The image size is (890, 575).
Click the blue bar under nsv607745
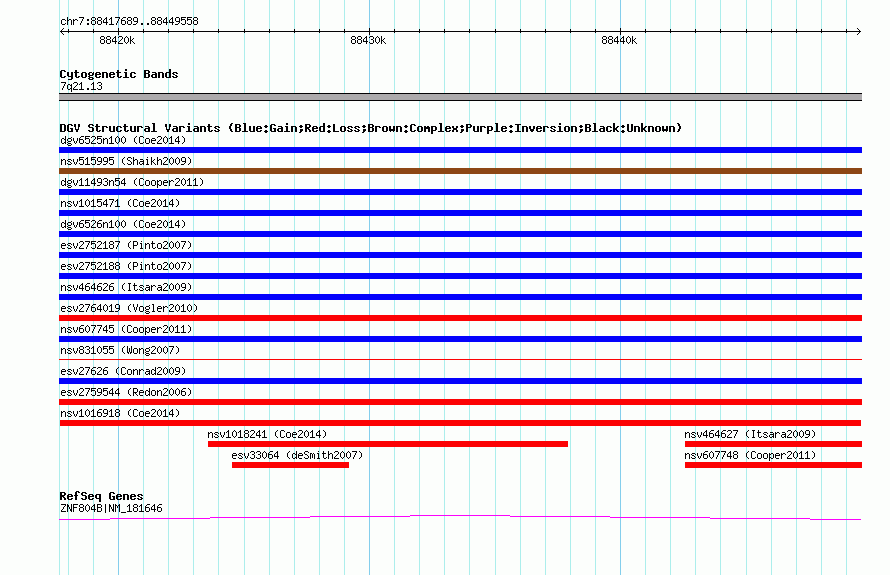point(460,339)
